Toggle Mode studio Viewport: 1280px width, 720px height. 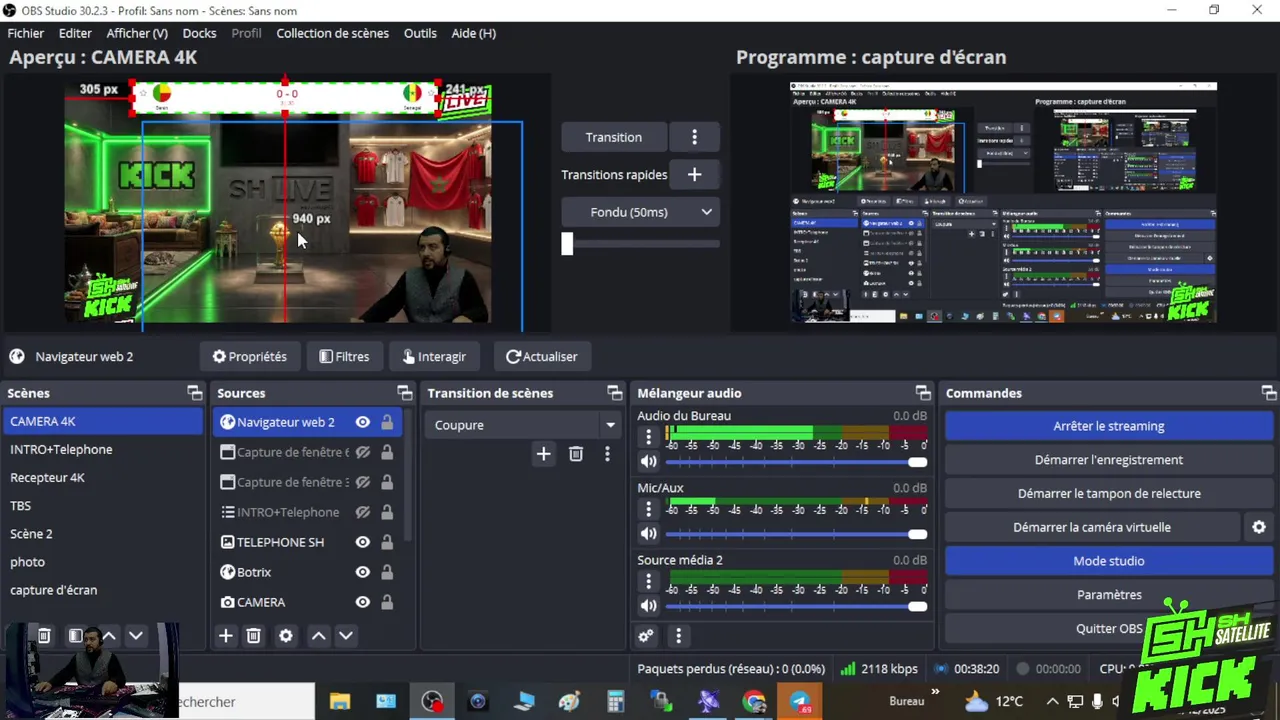point(1108,561)
